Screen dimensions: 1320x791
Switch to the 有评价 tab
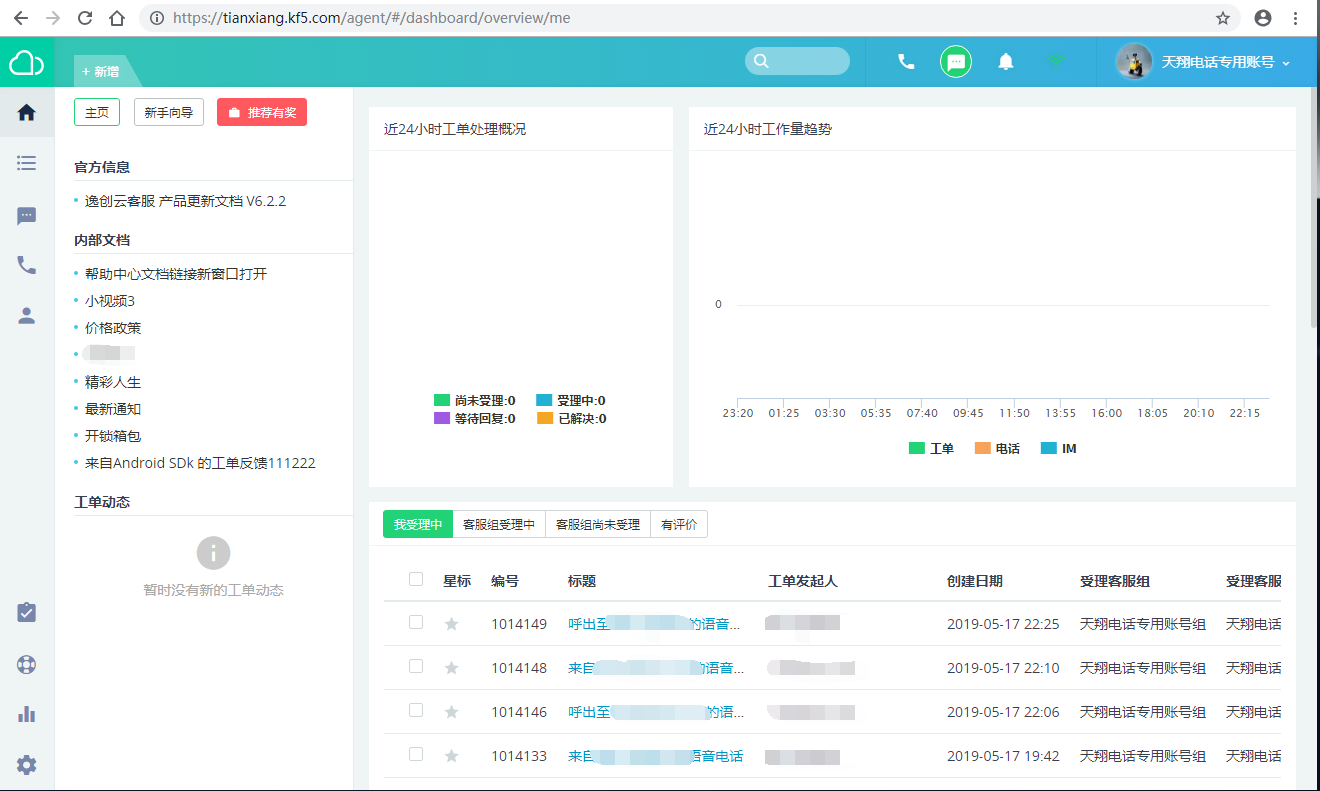pos(679,524)
